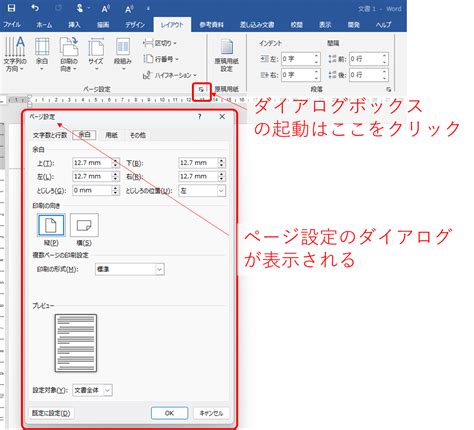Select 文字数と行数 tab in dialog
Image resolution: width=474 pixels, height=430 pixels.
click(50, 135)
